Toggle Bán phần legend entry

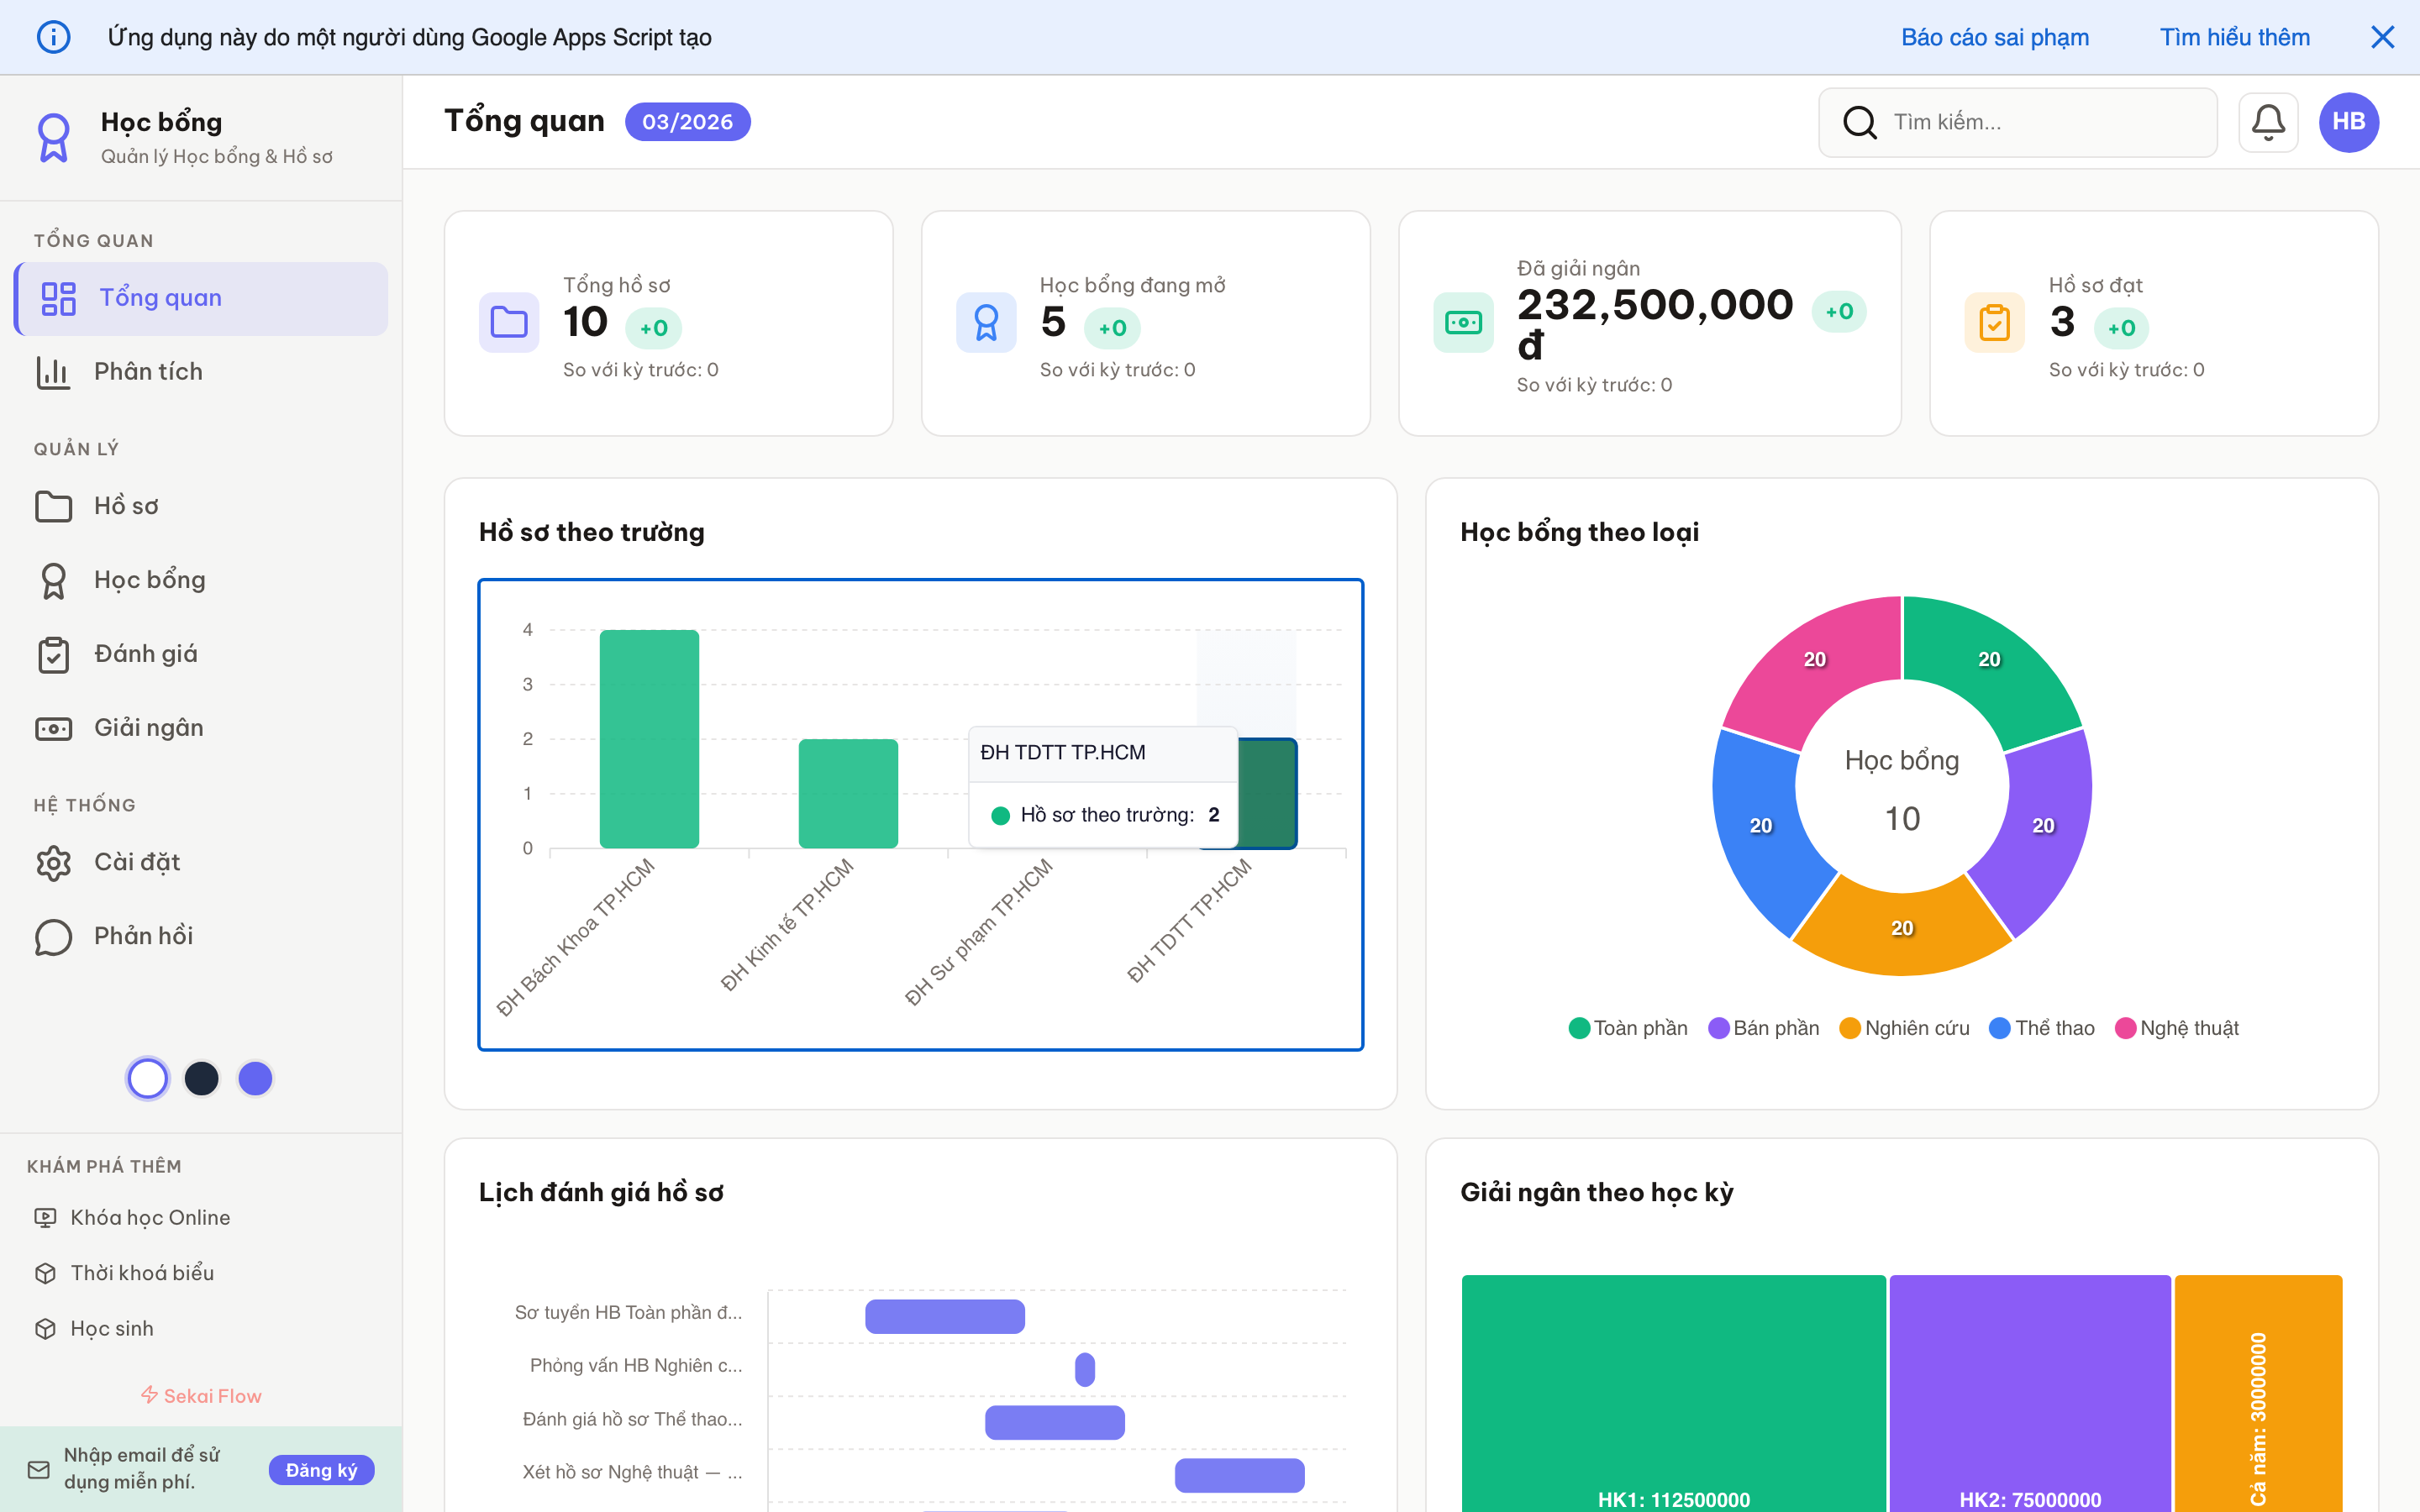[1764, 1028]
